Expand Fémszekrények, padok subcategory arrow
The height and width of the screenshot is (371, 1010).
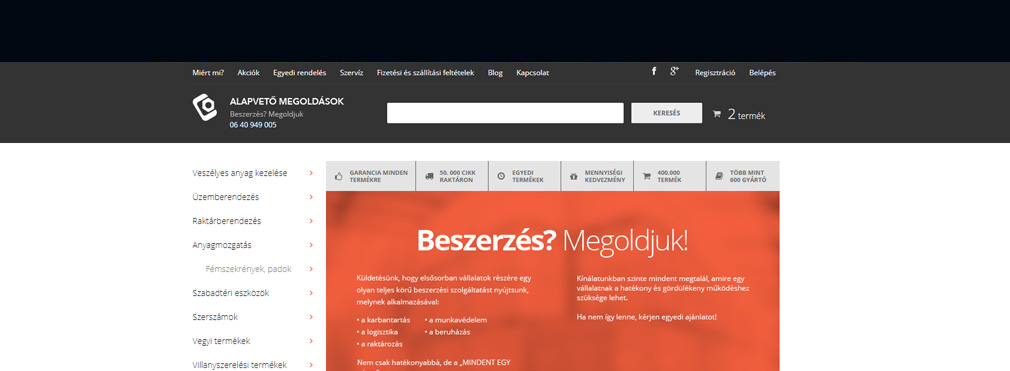(311, 269)
